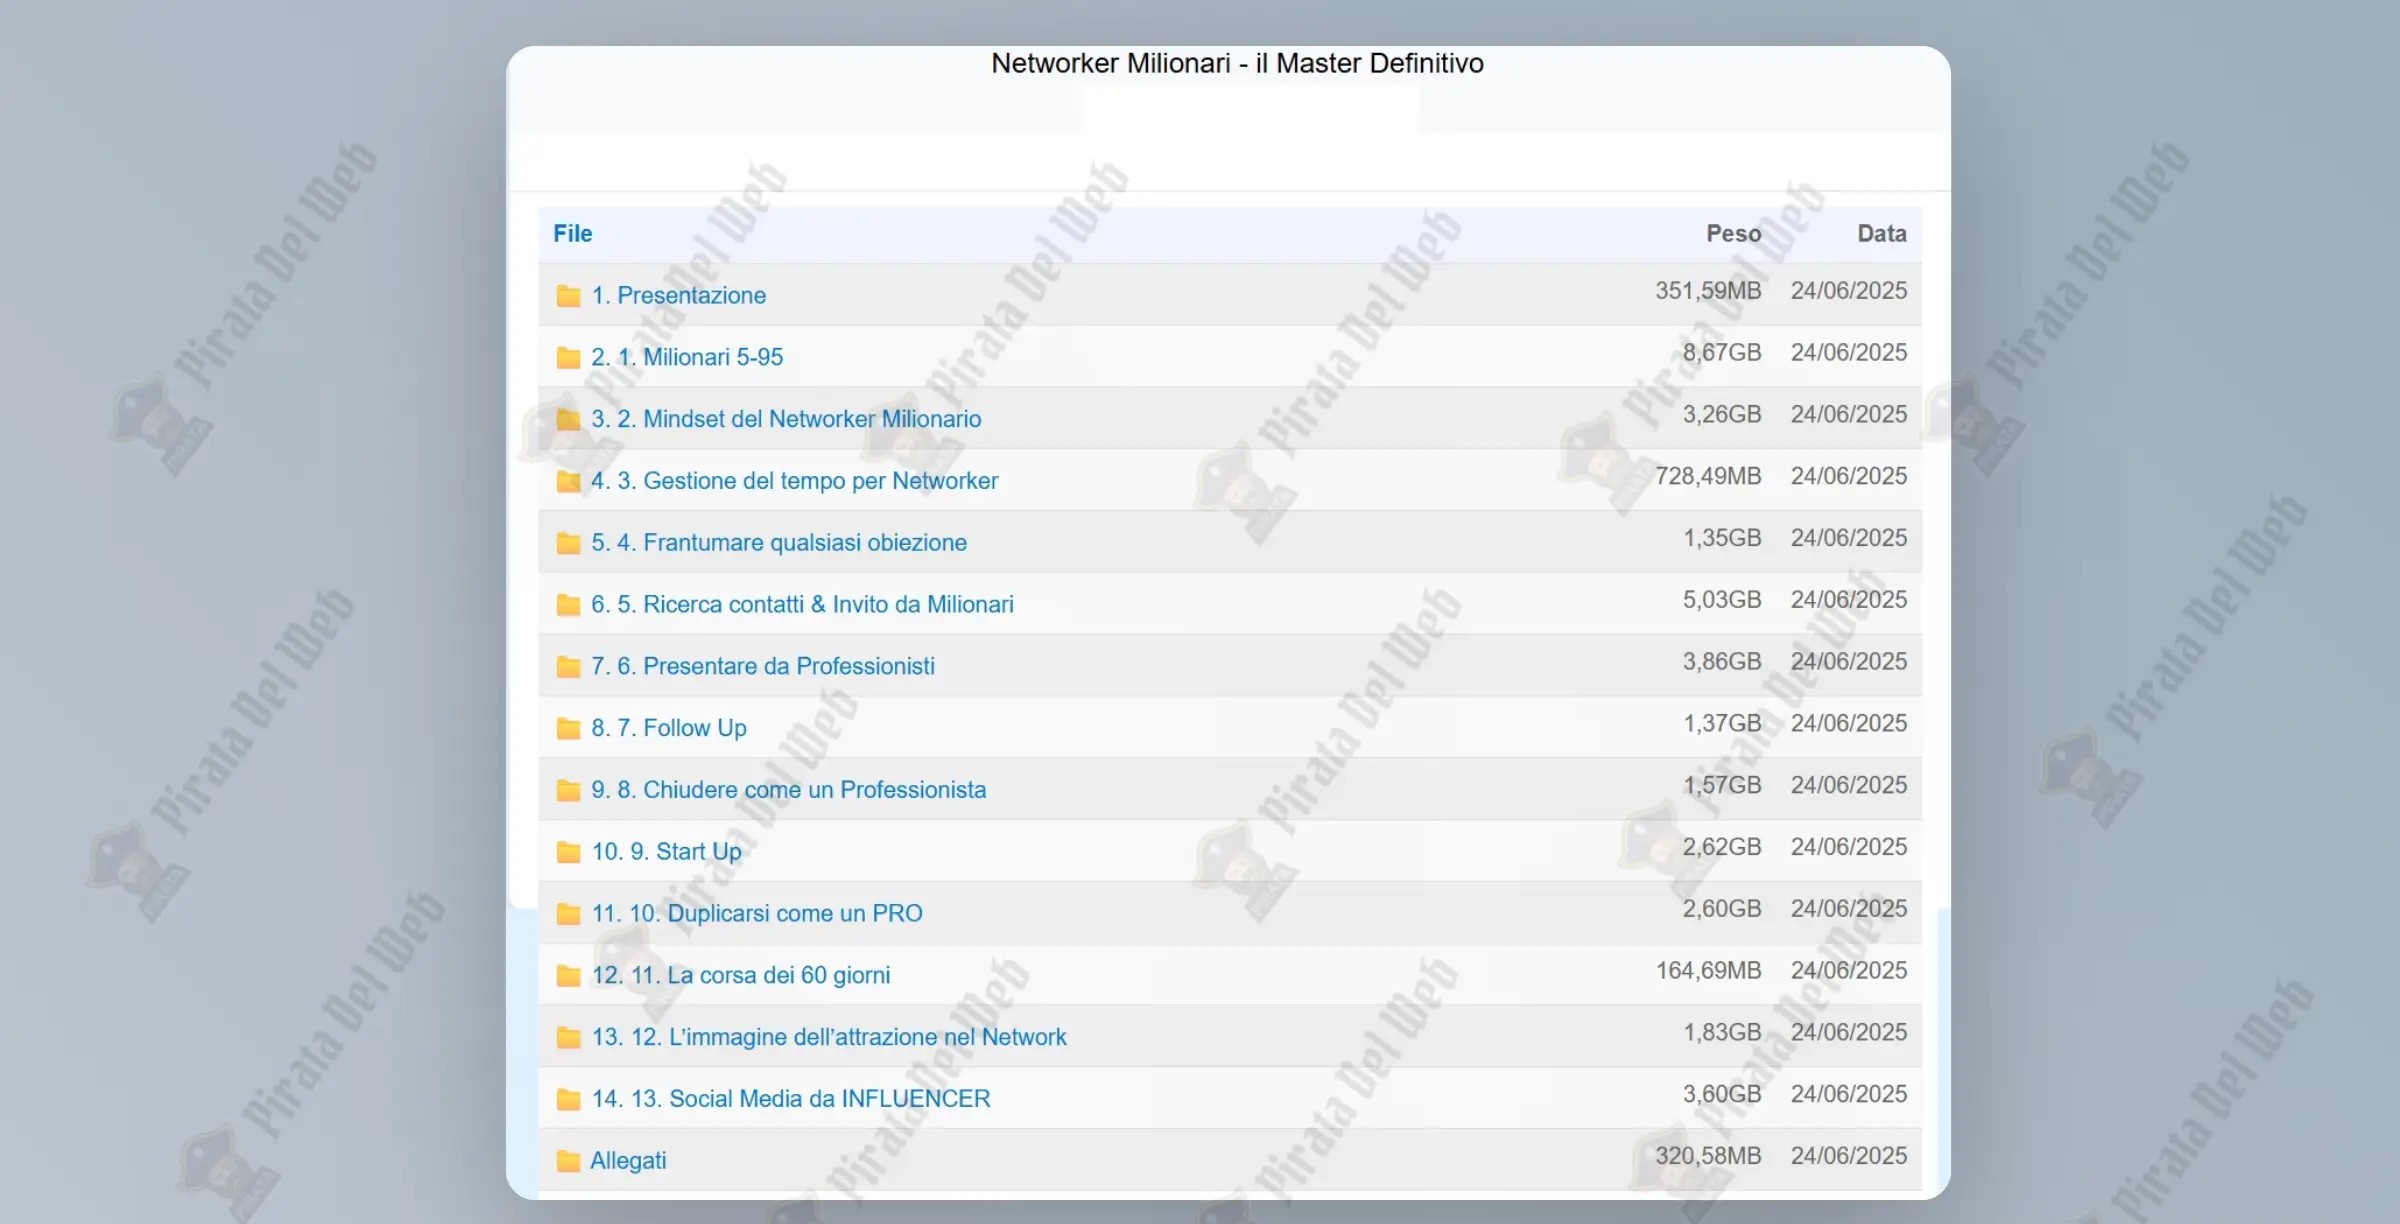Screen dimensions: 2400x1224
Task: Click the date in the Allegati row
Action: click(x=1849, y=1157)
